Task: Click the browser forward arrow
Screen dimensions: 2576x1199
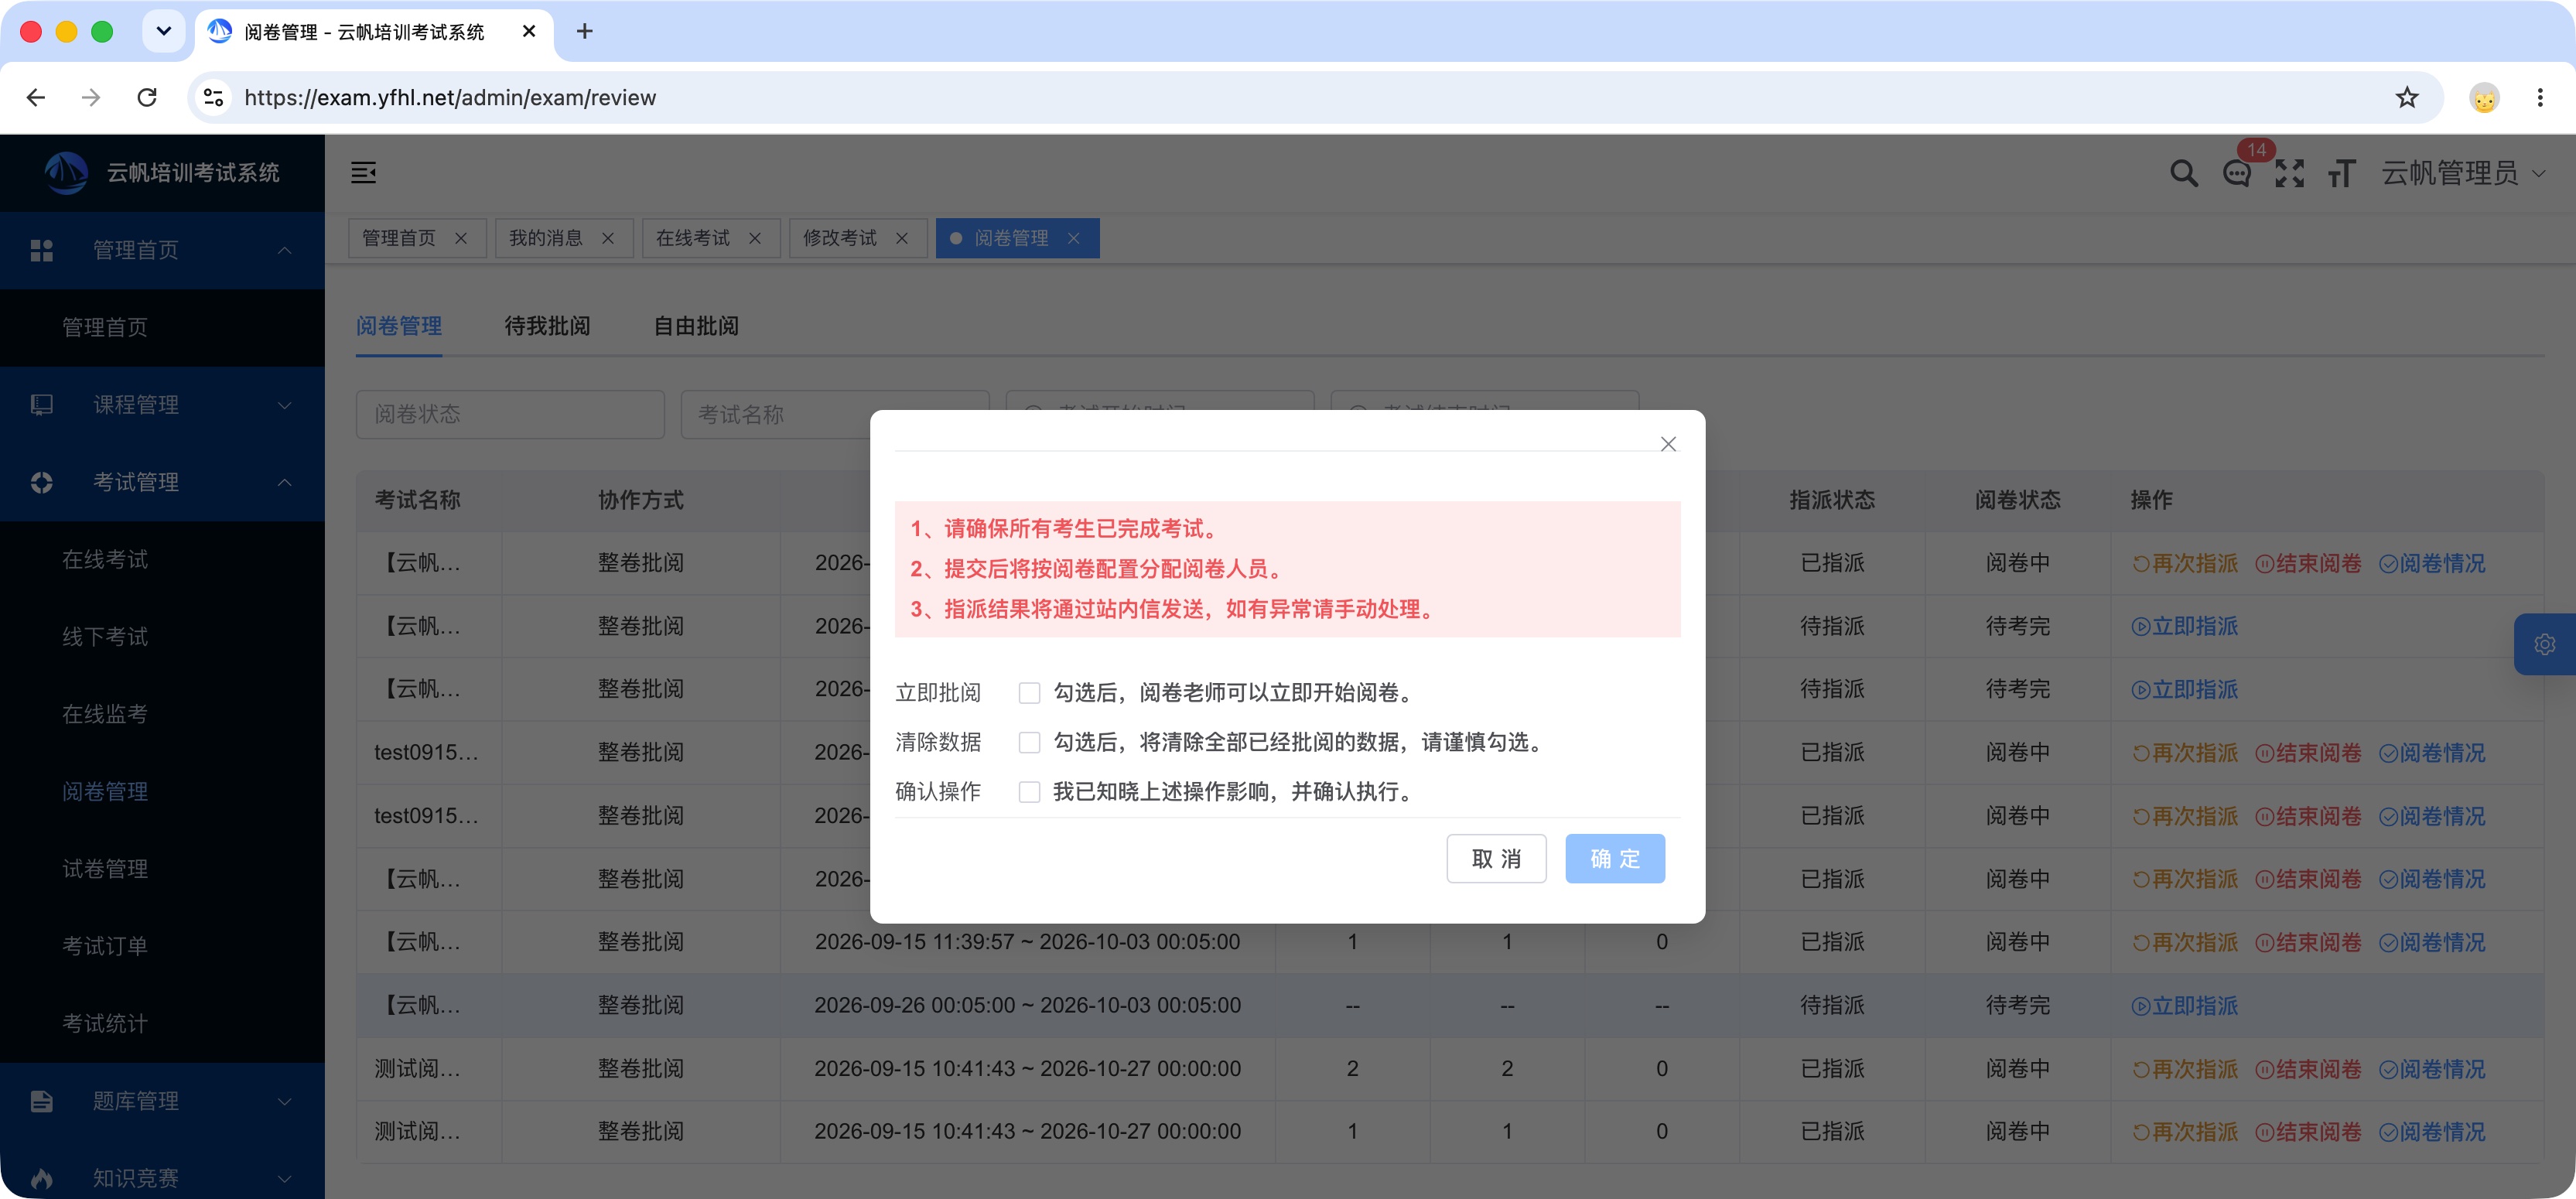Action: 91,97
